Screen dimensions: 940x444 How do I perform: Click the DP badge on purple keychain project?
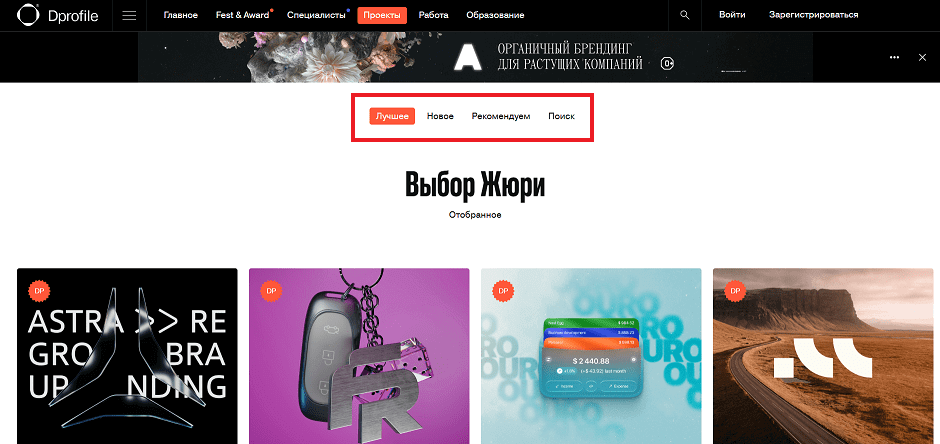click(x=271, y=291)
